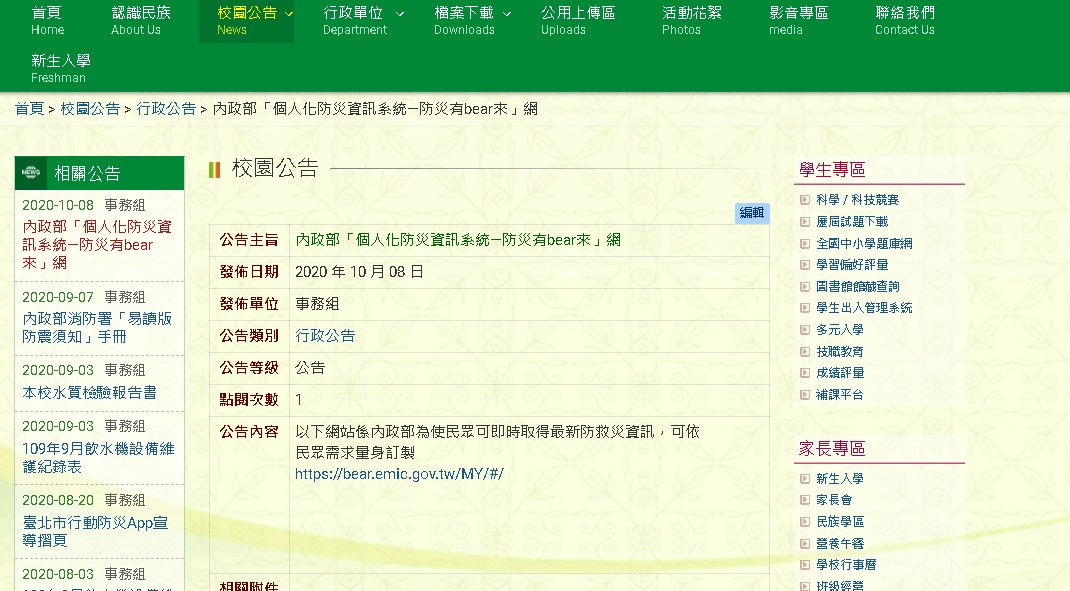Click the 校園公告 breadcrumb link
The height and width of the screenshot is (591, 1070).
pos(90,109)
